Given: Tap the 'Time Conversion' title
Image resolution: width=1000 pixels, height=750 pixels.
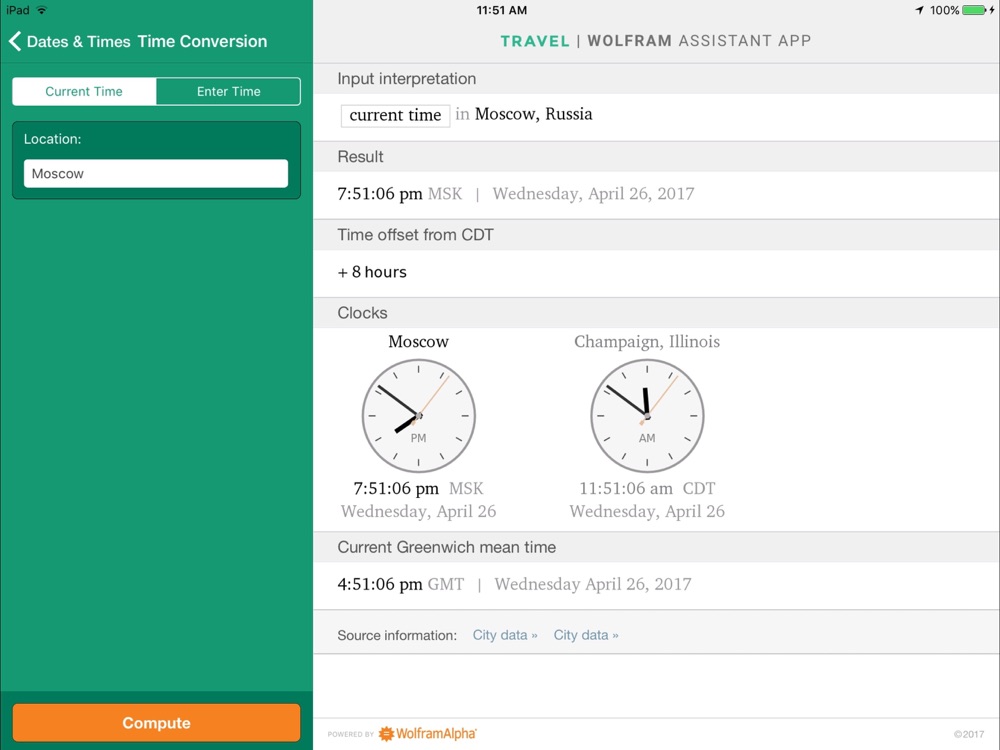Looking at the screenshot, I should pyautogui.click(x=202, y=41).
